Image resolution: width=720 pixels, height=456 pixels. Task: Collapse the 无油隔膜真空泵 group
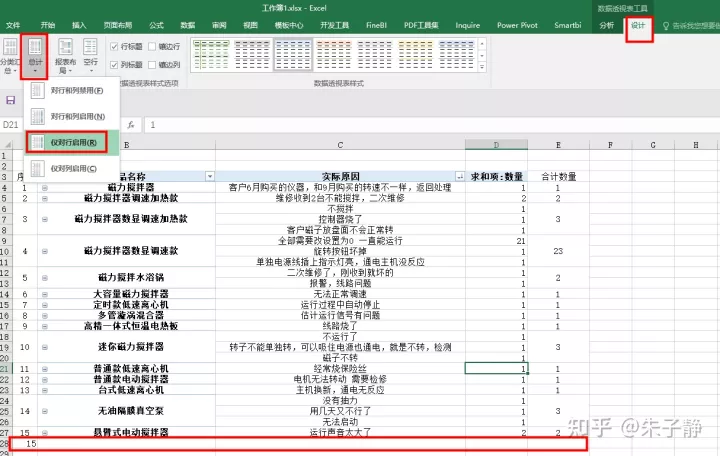[x=45, y=411]
